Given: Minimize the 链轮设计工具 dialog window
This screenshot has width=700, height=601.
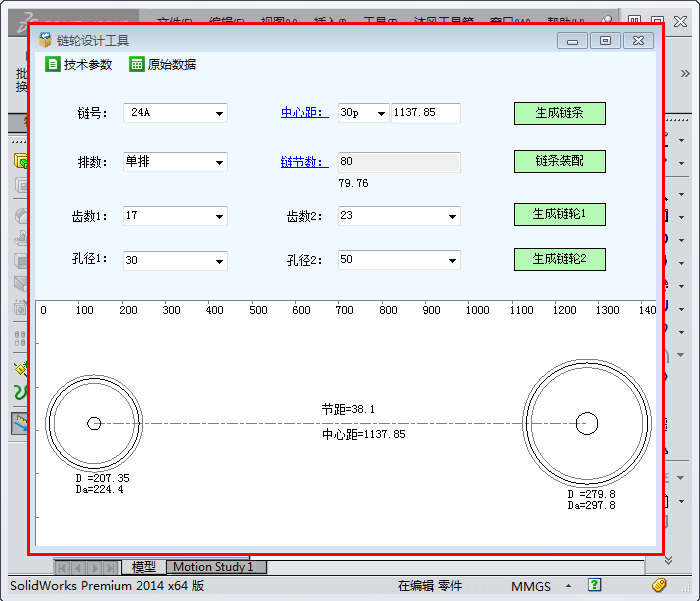Looking at the screenshot, I should (x=573, y=41).
